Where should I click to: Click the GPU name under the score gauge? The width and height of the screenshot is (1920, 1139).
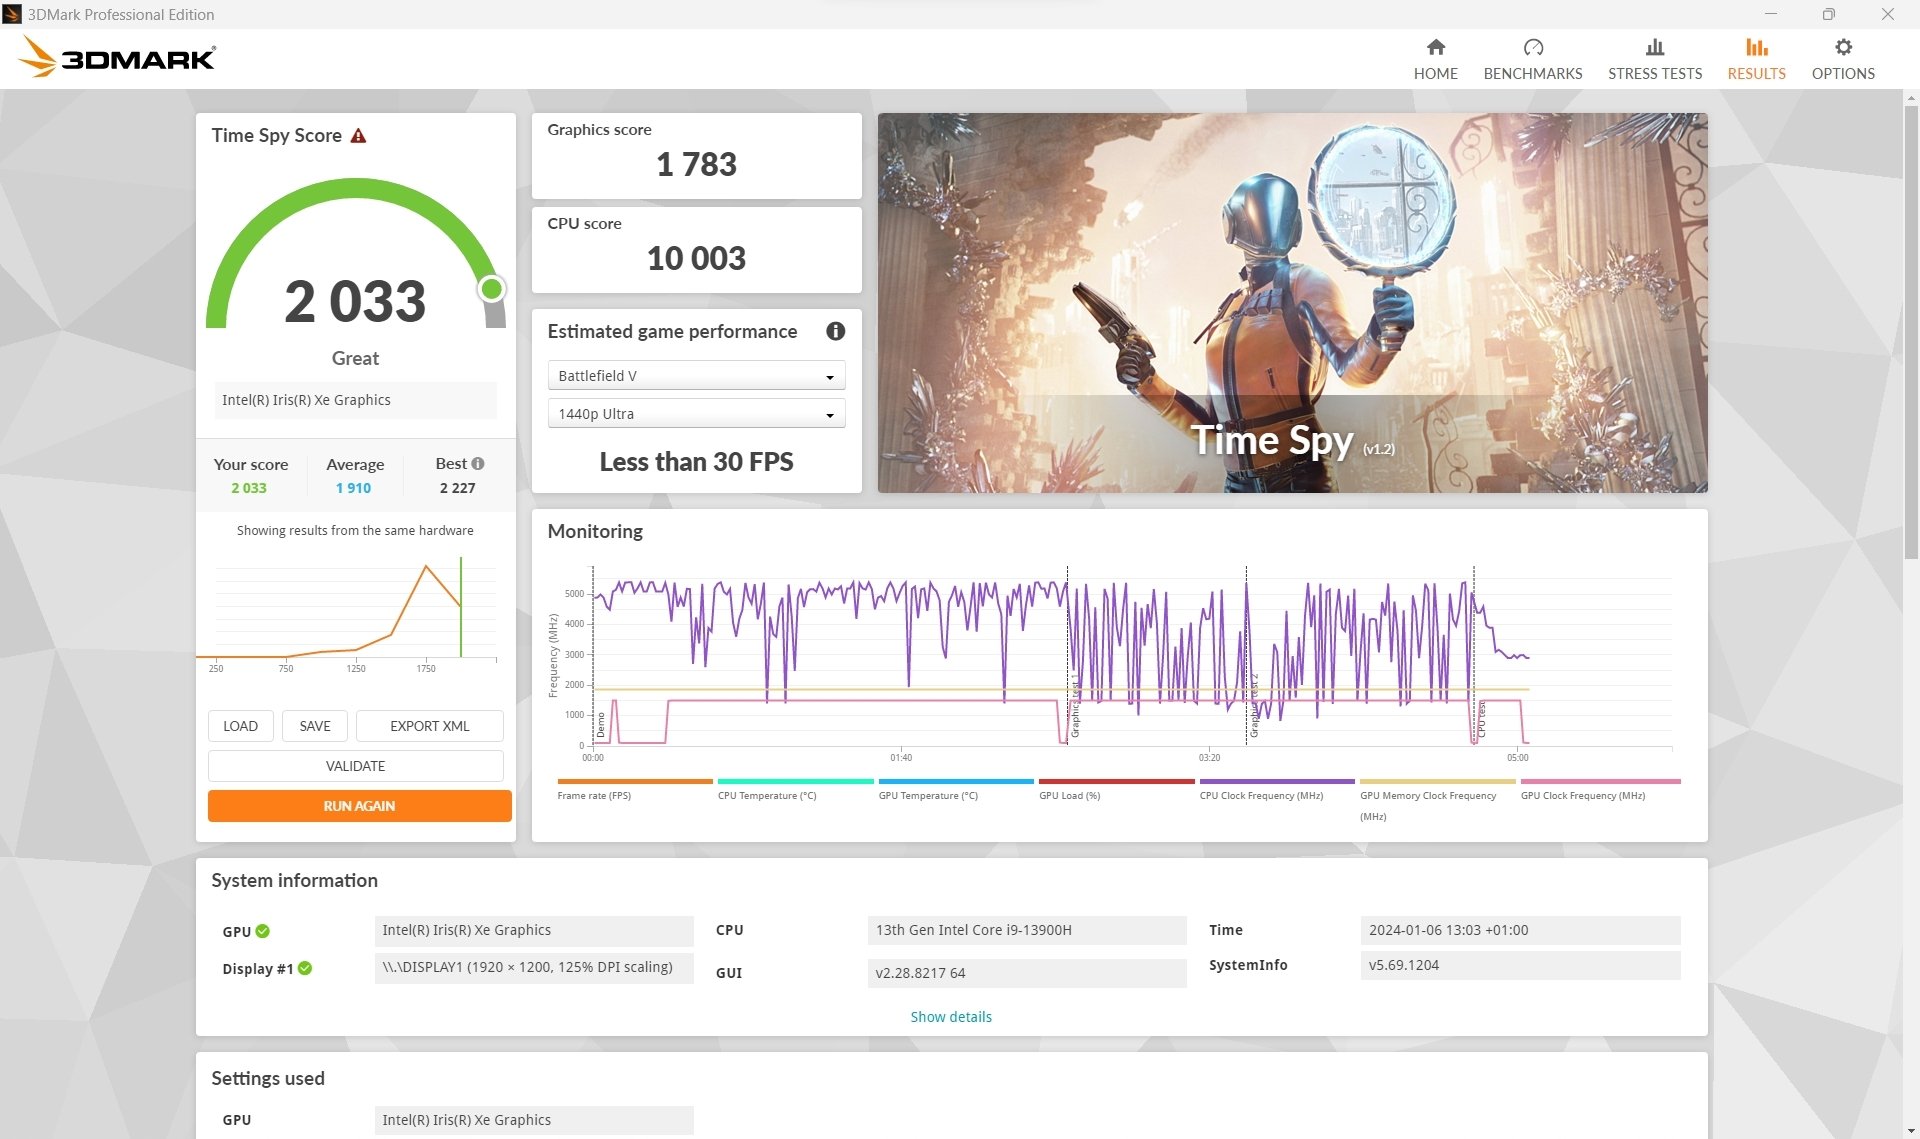click(x=355, y=400)
